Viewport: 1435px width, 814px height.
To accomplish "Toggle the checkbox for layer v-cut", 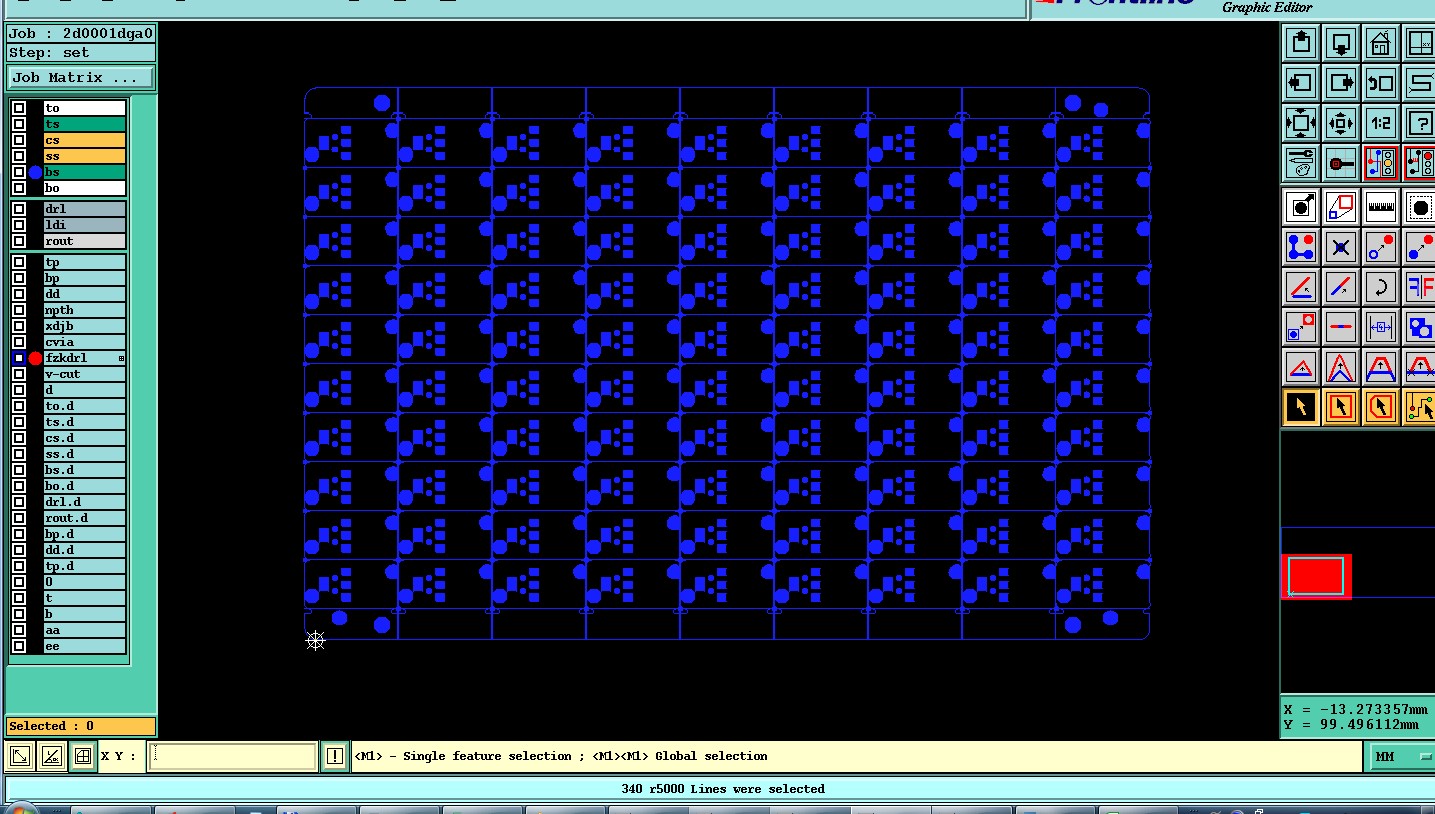I will [19, 374].
